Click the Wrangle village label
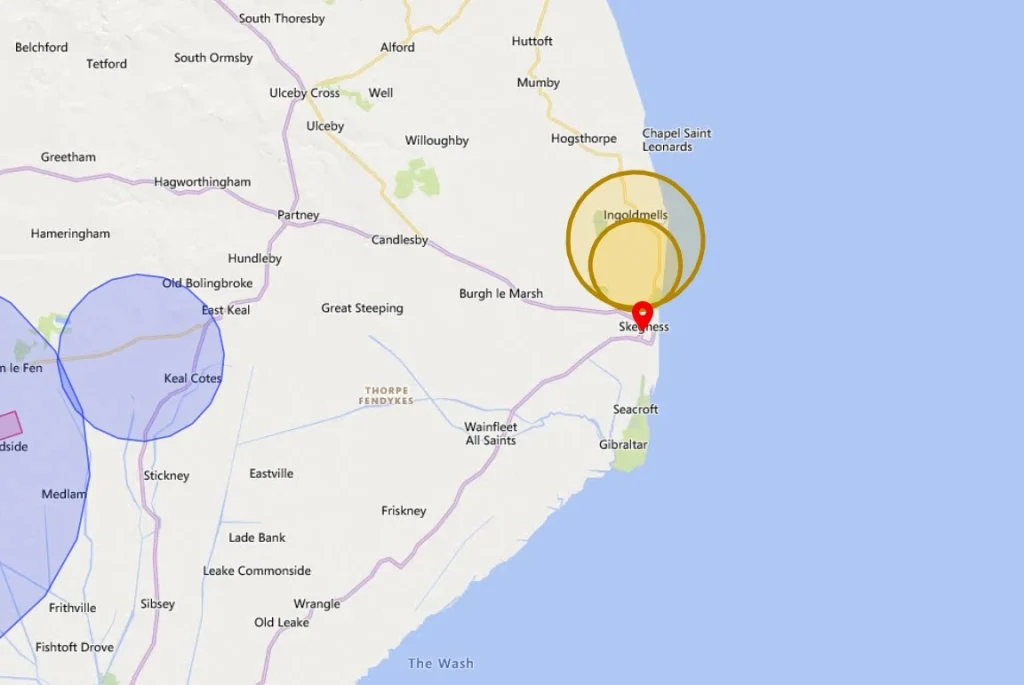Image resolution: width=1024 pixels, height=685 pixels. [x=317, y=604]
